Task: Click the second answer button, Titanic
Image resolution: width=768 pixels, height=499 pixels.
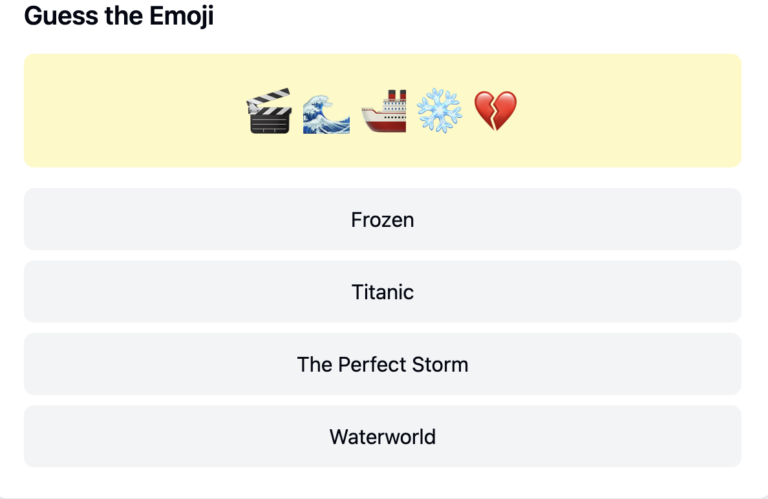Action: (382, 292)
